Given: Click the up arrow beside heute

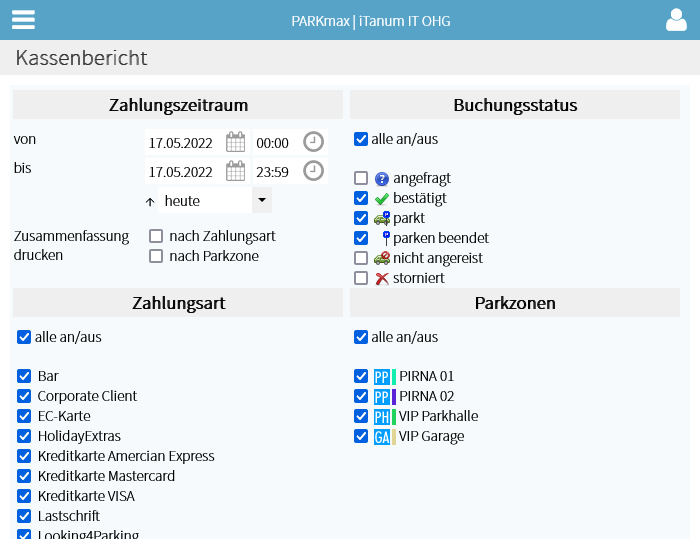Looking at the screenshot, I should (150, 202).
